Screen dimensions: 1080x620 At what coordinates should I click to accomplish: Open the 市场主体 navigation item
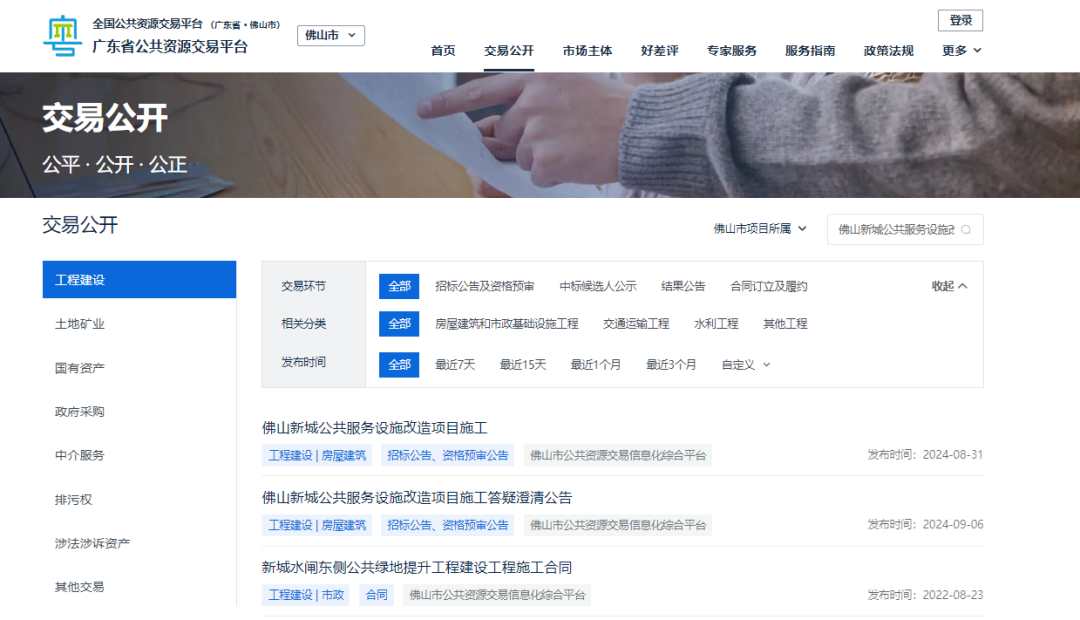pos(587,50)
